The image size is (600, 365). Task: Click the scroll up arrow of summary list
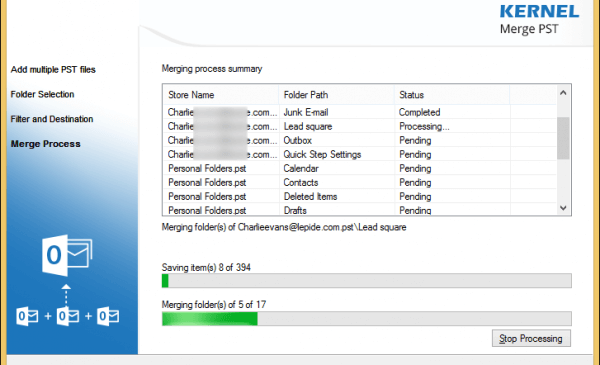[563, 93]
